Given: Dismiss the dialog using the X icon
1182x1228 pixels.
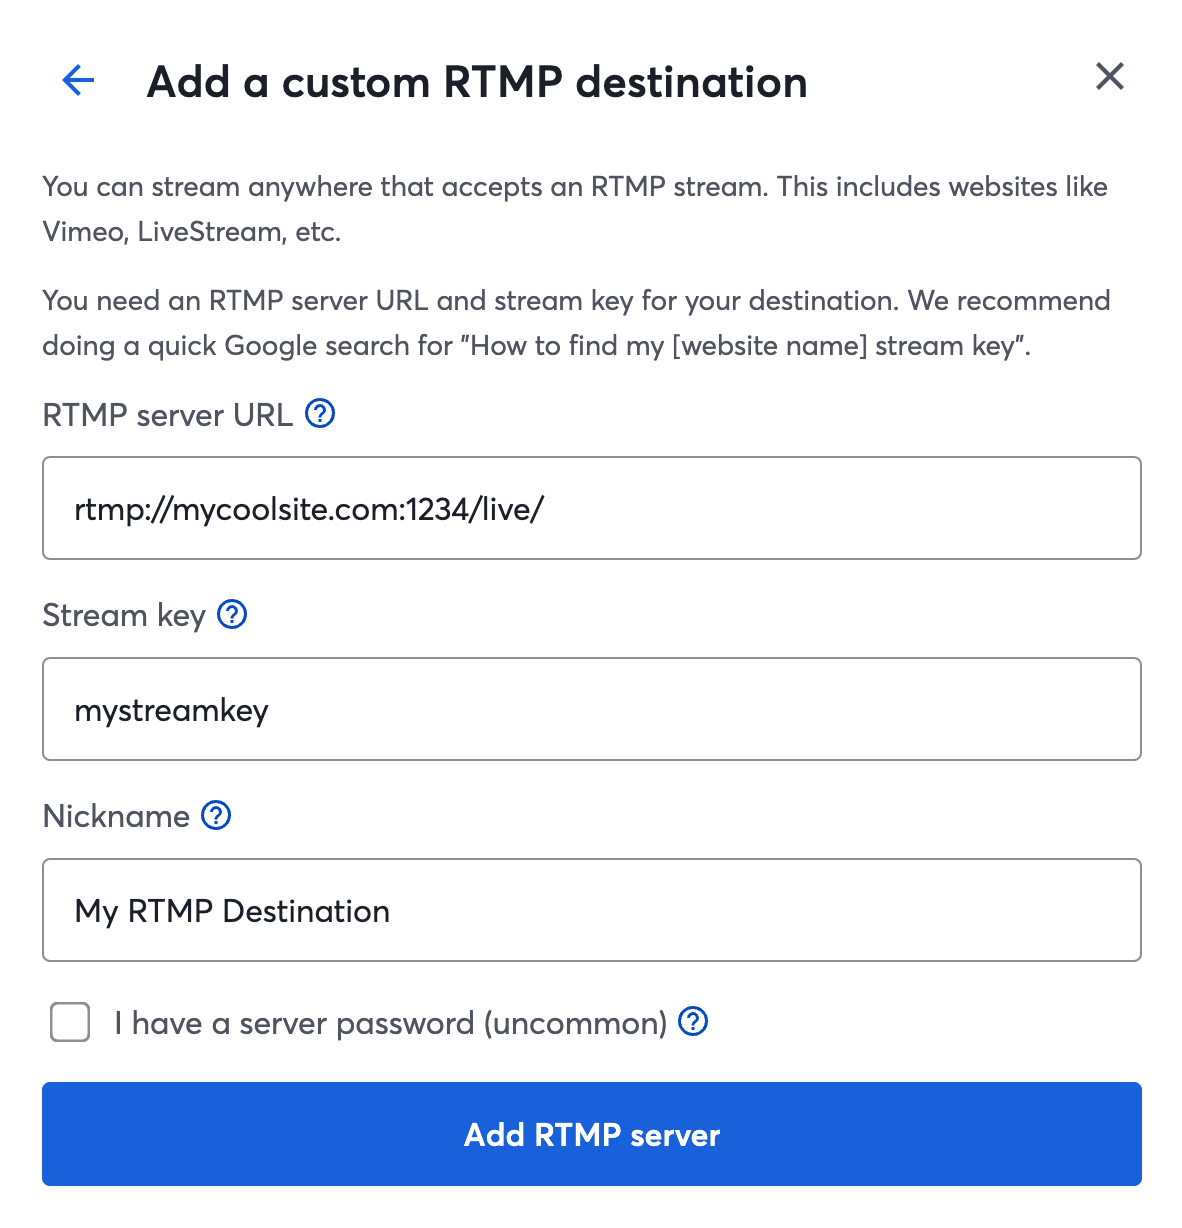Looking at the screenshot, I should (x=1109, y=76).
